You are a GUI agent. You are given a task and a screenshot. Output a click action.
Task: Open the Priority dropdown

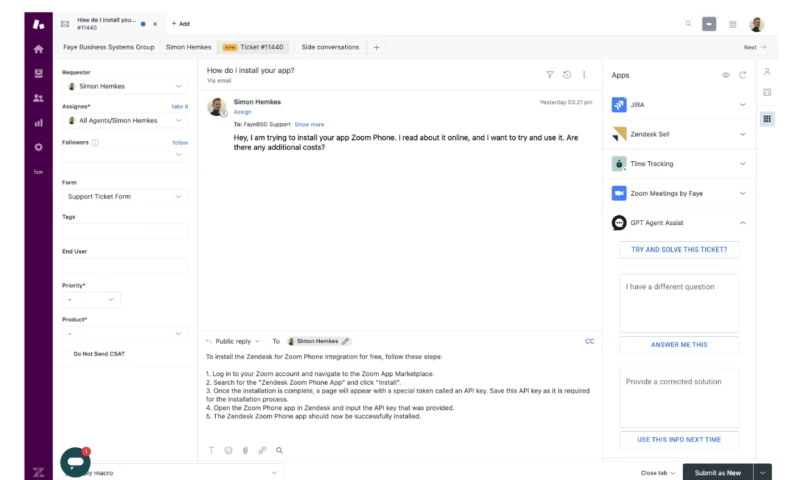pos(91,299)
